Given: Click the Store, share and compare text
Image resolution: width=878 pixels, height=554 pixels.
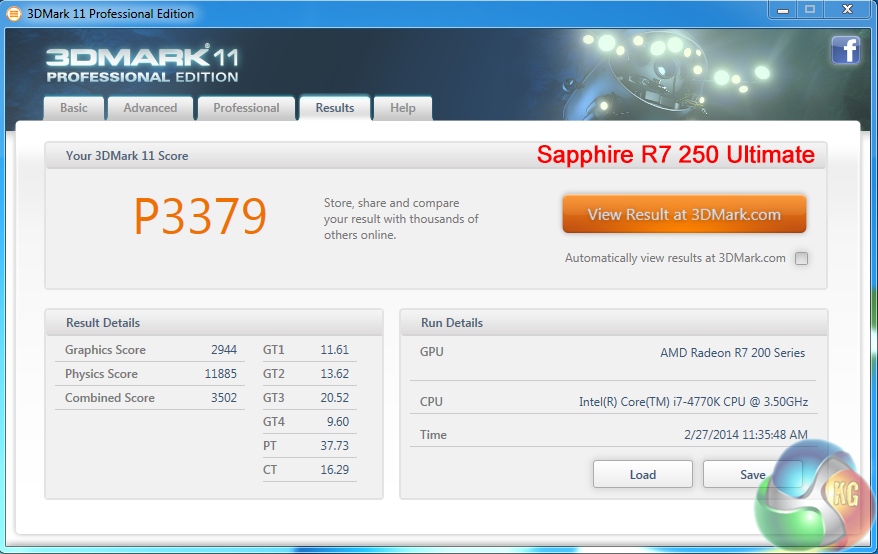Looking at the screenshot, I should (x=401, y=218).
